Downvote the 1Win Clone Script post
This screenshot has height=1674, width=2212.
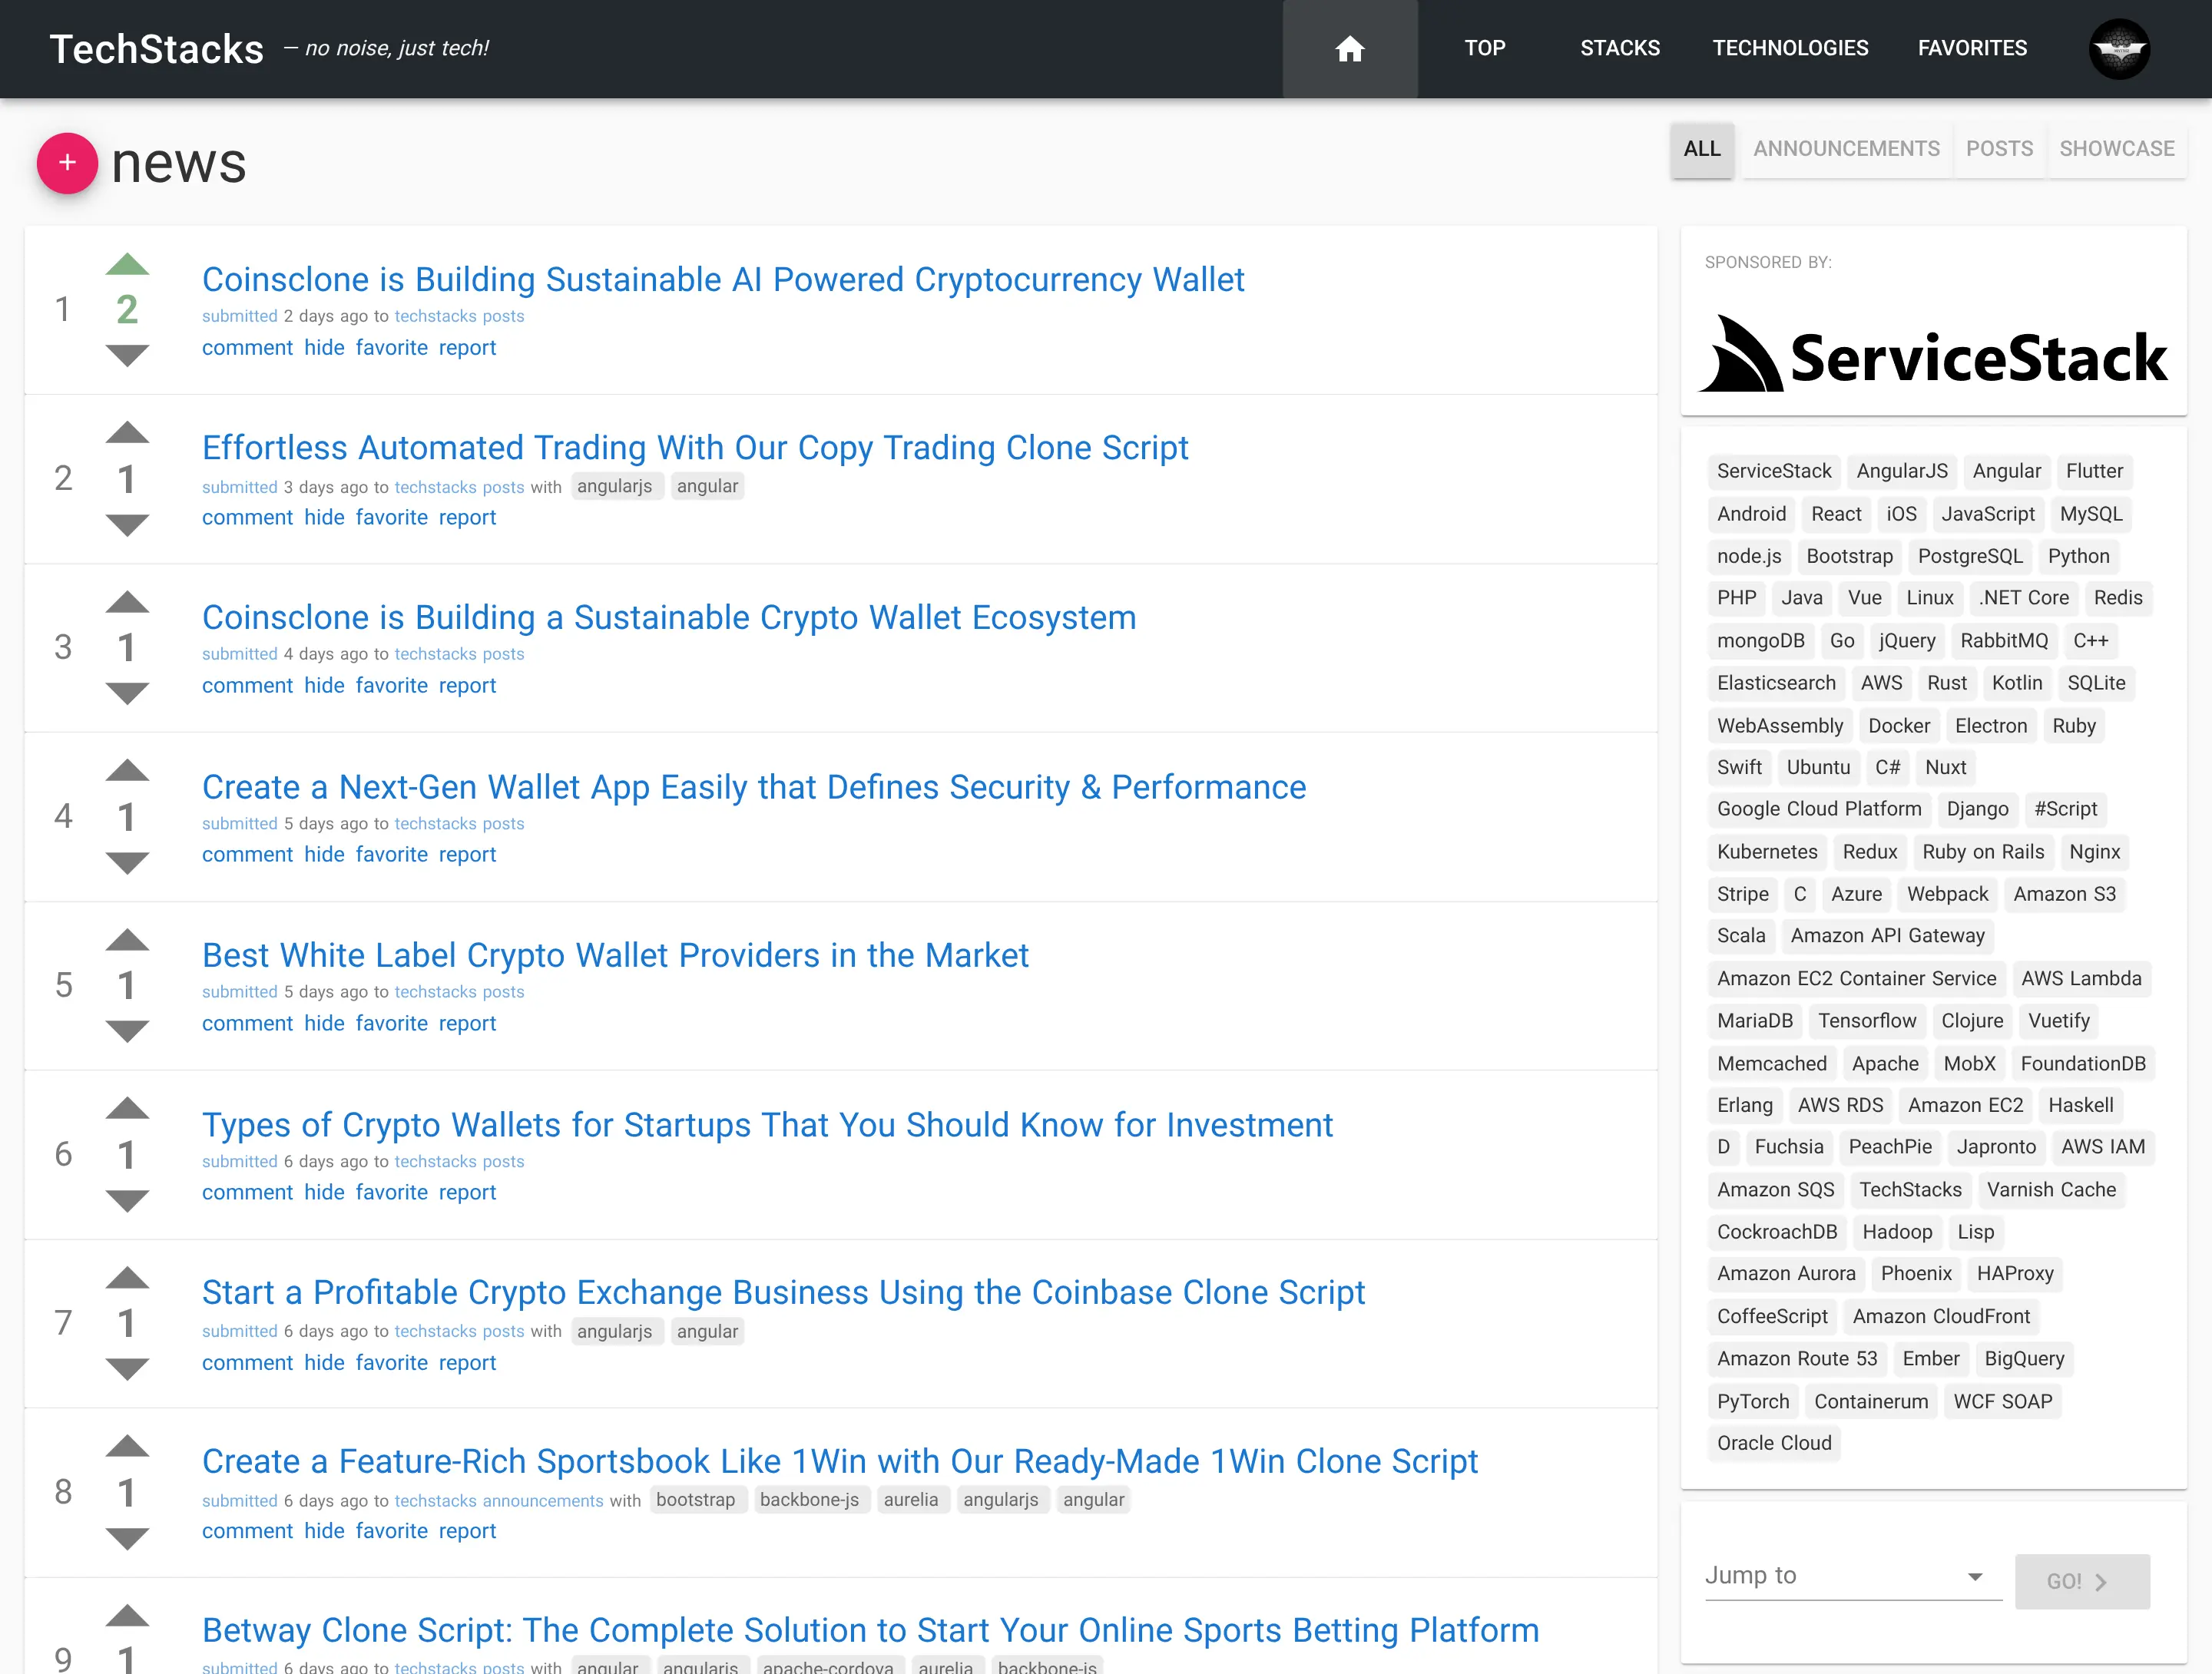(127, 1537)
